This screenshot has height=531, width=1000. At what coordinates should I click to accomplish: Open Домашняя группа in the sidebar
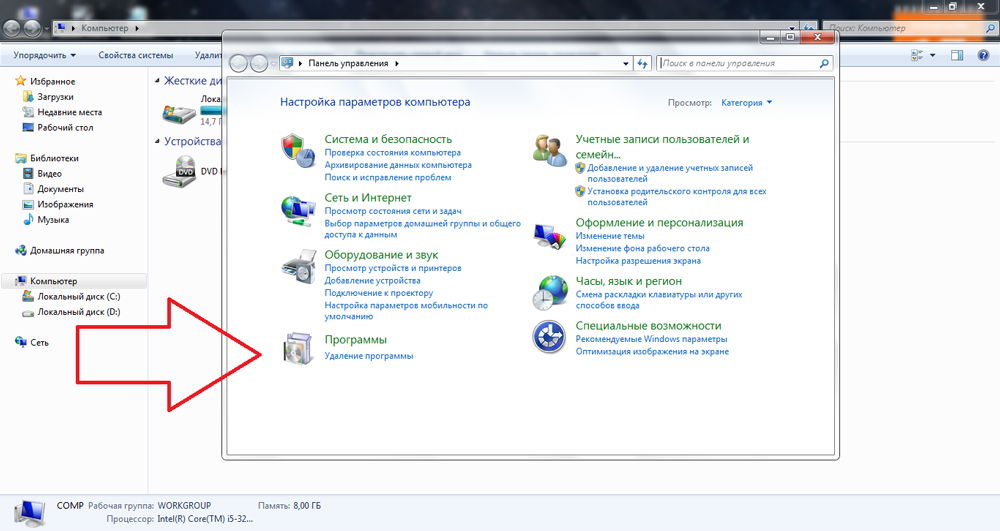[x=66, y=251]
